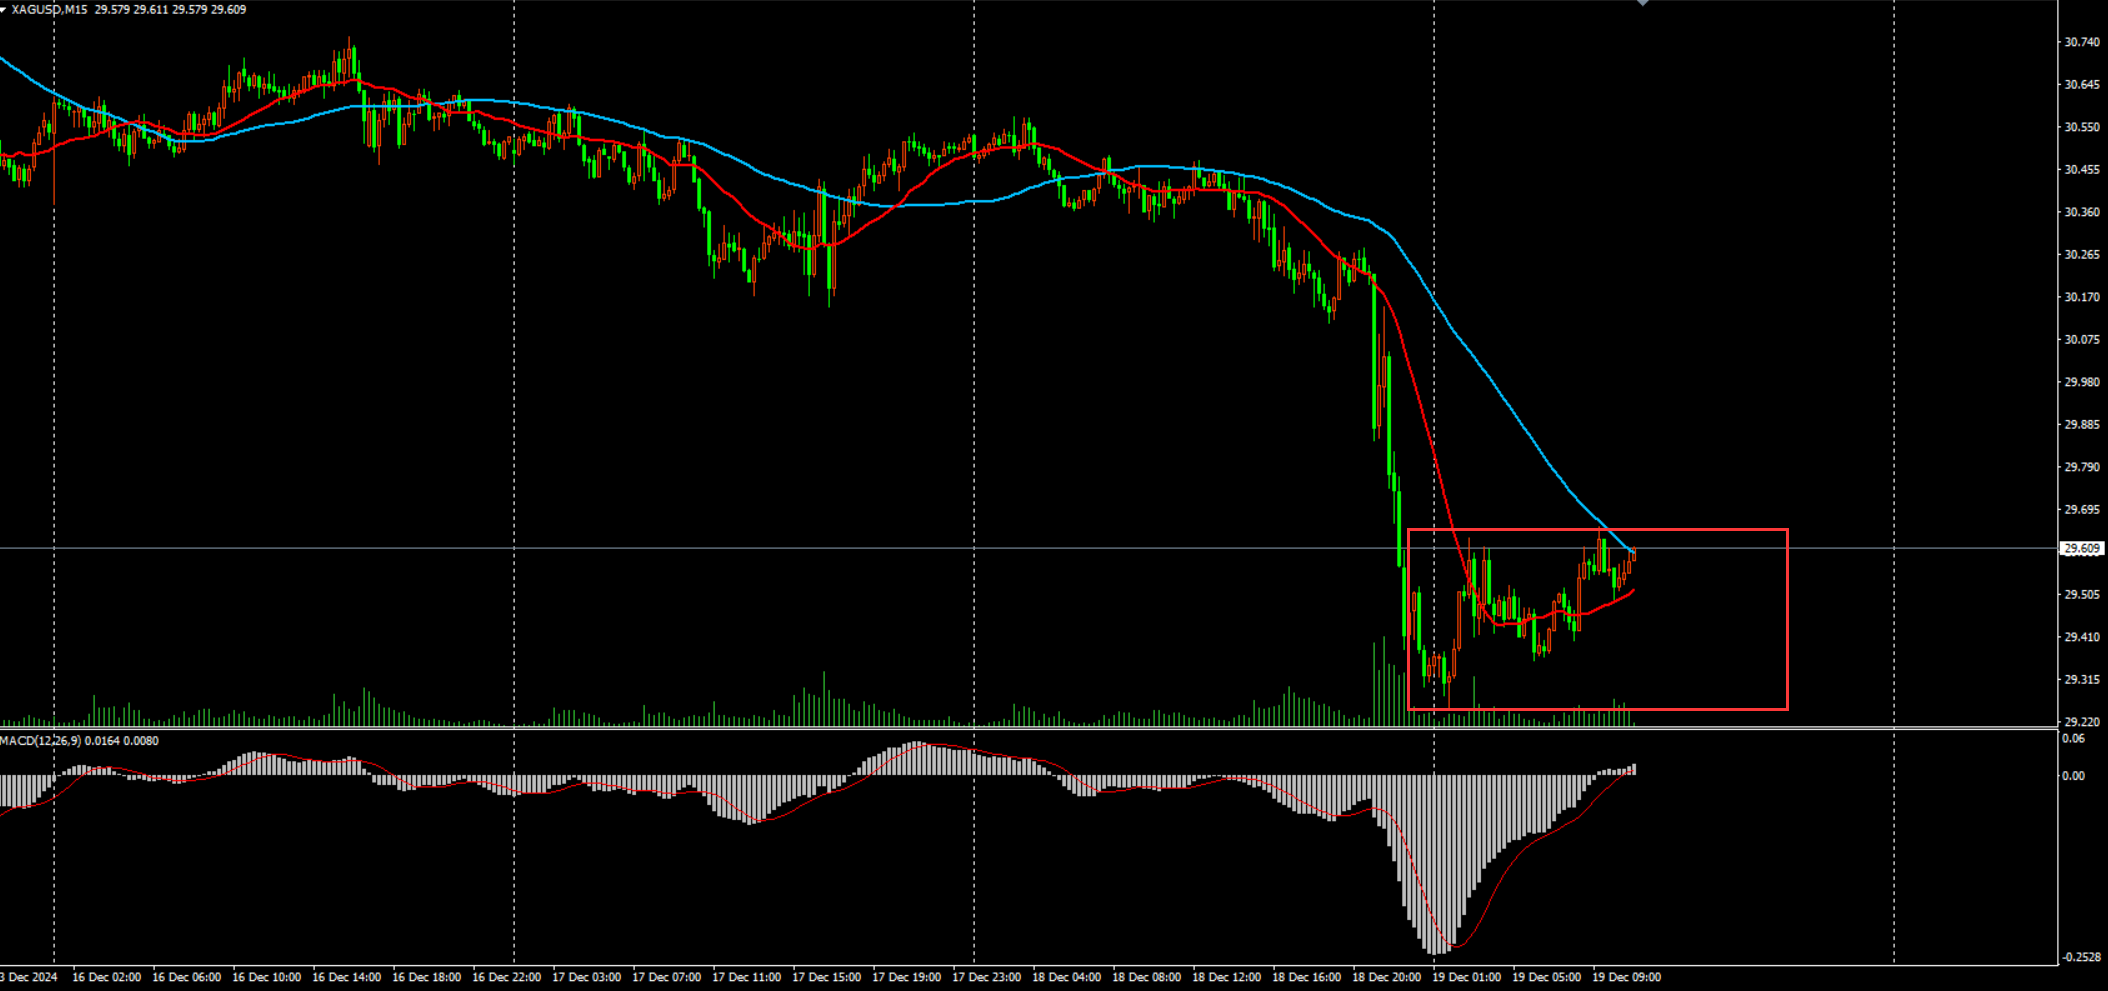
Task: Click the 19 Dec 01:00 time label
Action: point(1466,977)
